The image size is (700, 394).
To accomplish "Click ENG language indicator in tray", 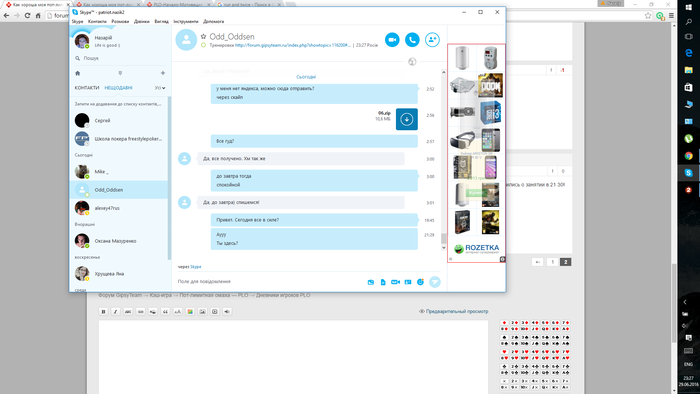I will pos(688,365).
